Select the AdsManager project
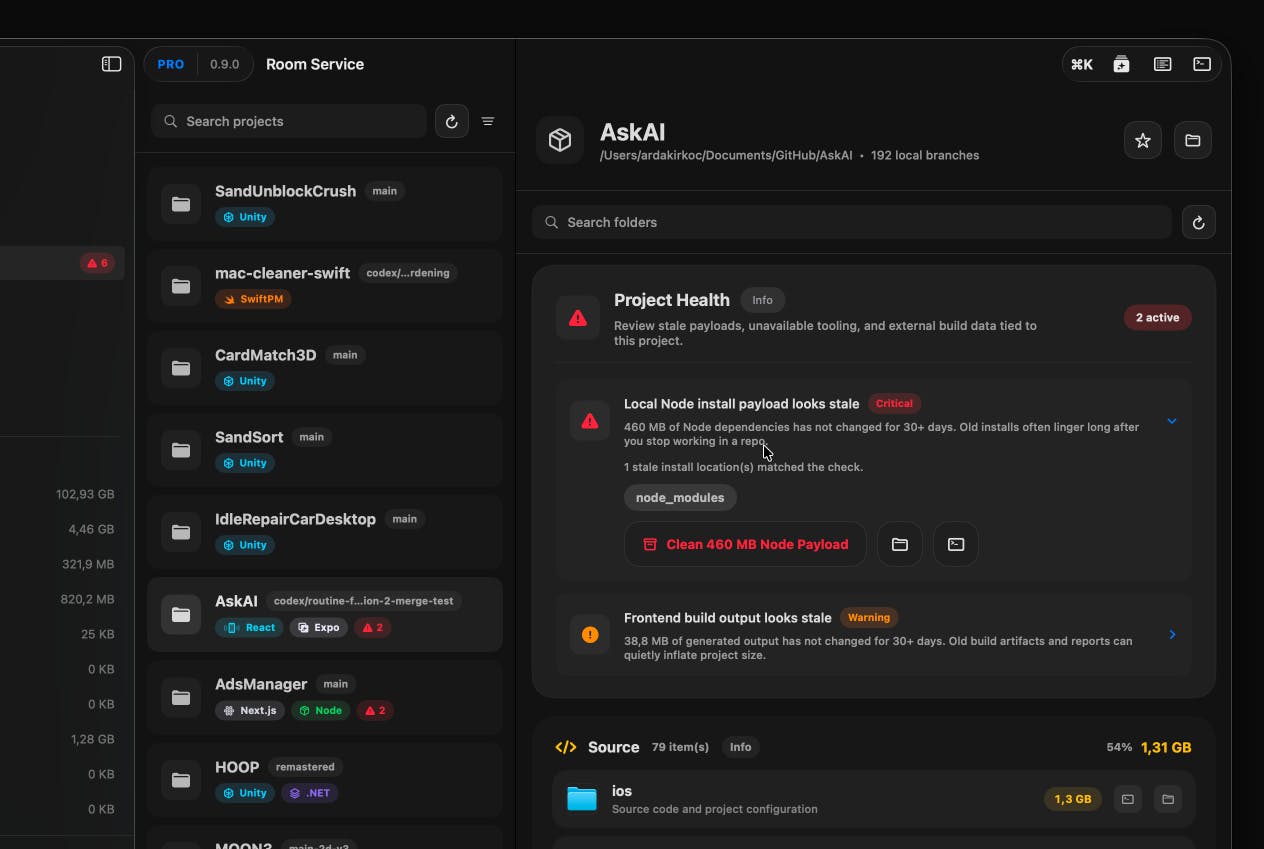The image size is (1264, 849). point(324,697)
